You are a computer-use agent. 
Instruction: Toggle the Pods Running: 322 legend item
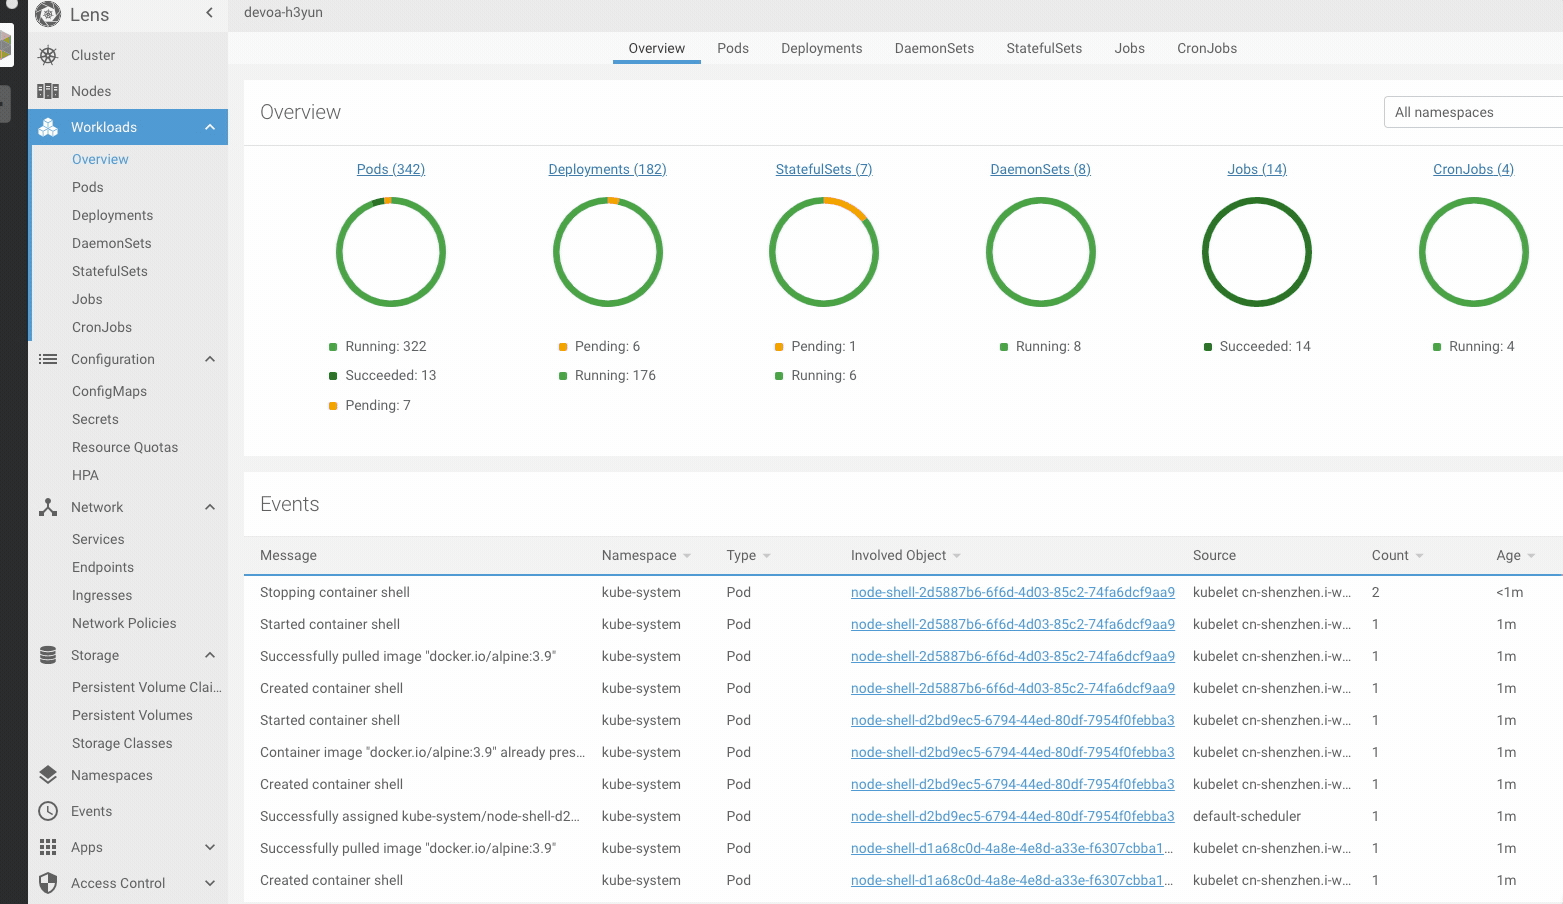[378, 346]
